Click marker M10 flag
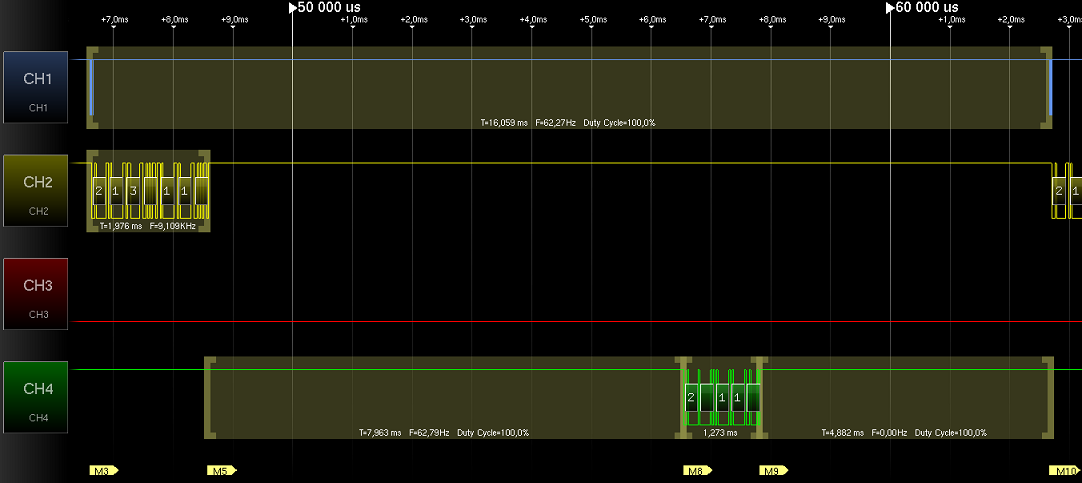The image size is (1082, 483). (1065, 471)
